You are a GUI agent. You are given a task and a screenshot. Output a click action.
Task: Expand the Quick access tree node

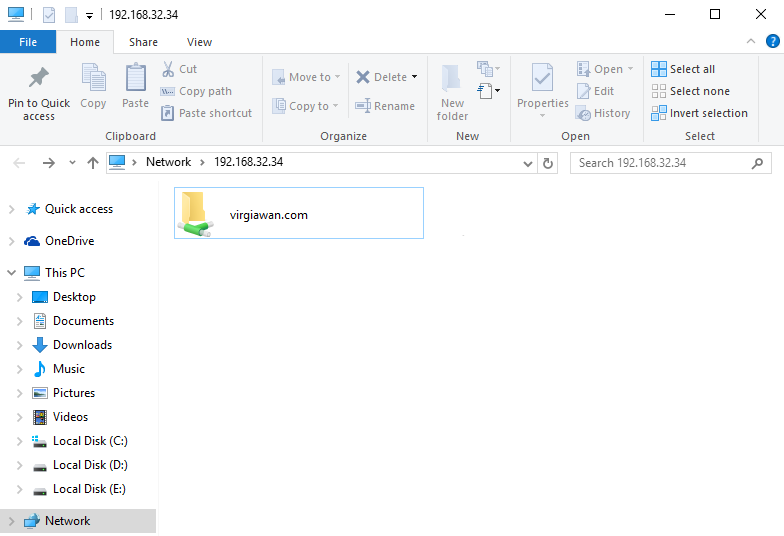(12, 209)
